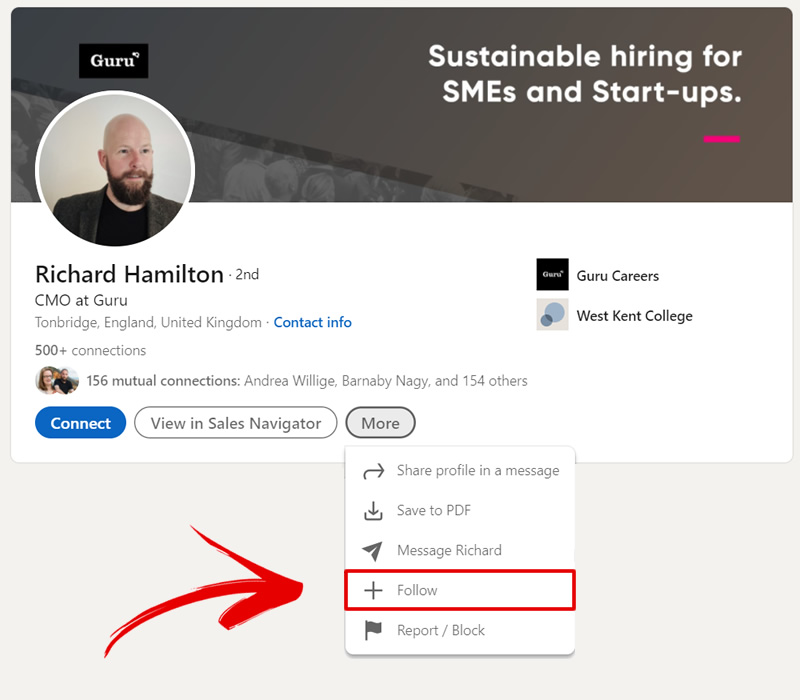800x700 pixels.
Task: Open the Contact info link
Action: 312,322
